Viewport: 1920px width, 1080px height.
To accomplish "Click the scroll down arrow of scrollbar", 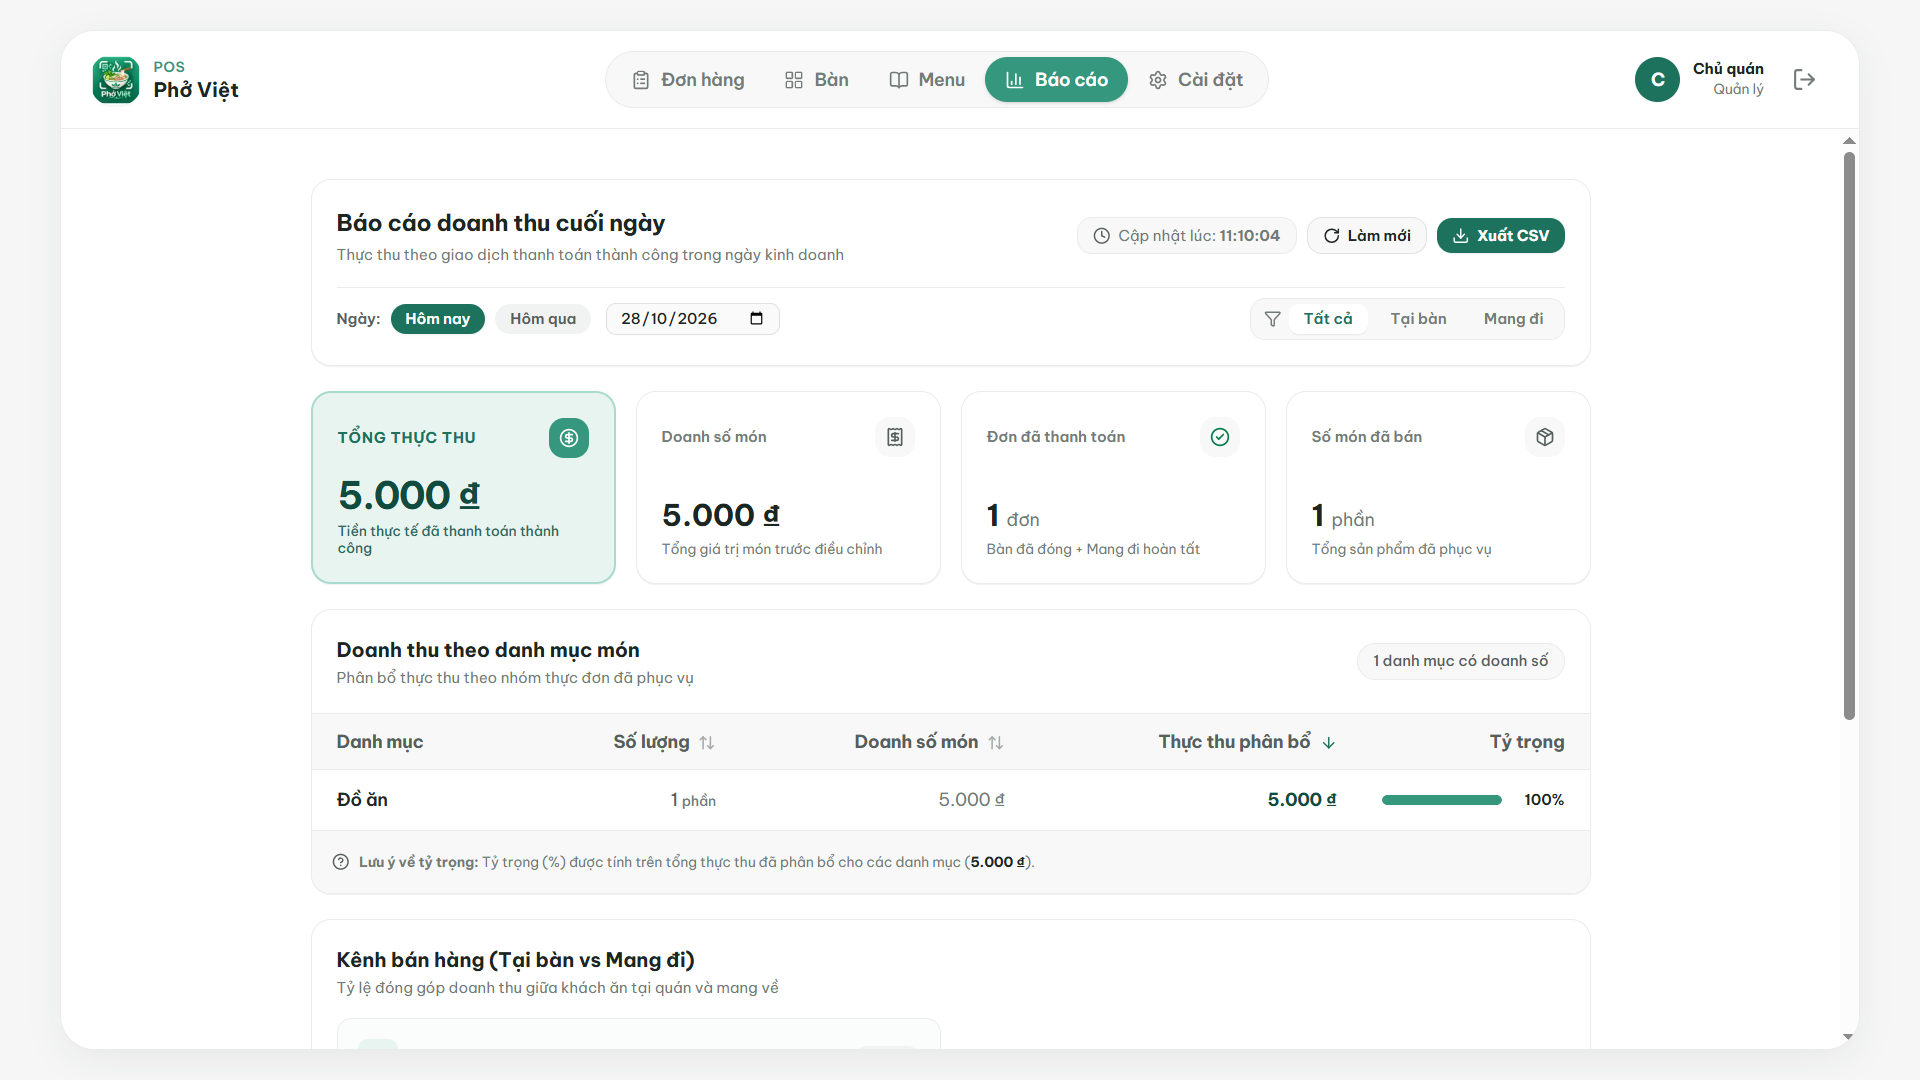I will tap(1849, 1037).
